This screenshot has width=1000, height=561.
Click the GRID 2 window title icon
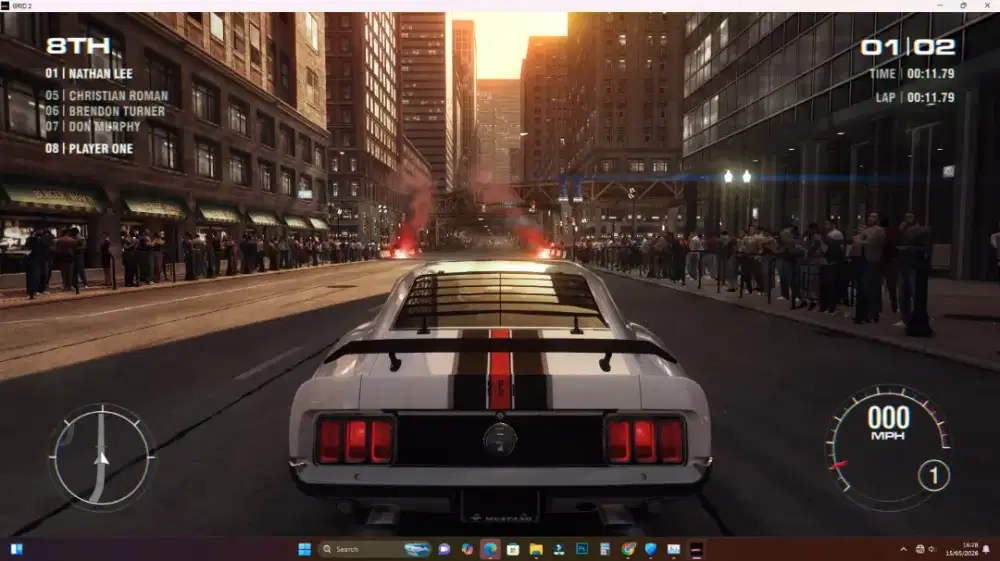click(x=5, y=6)
